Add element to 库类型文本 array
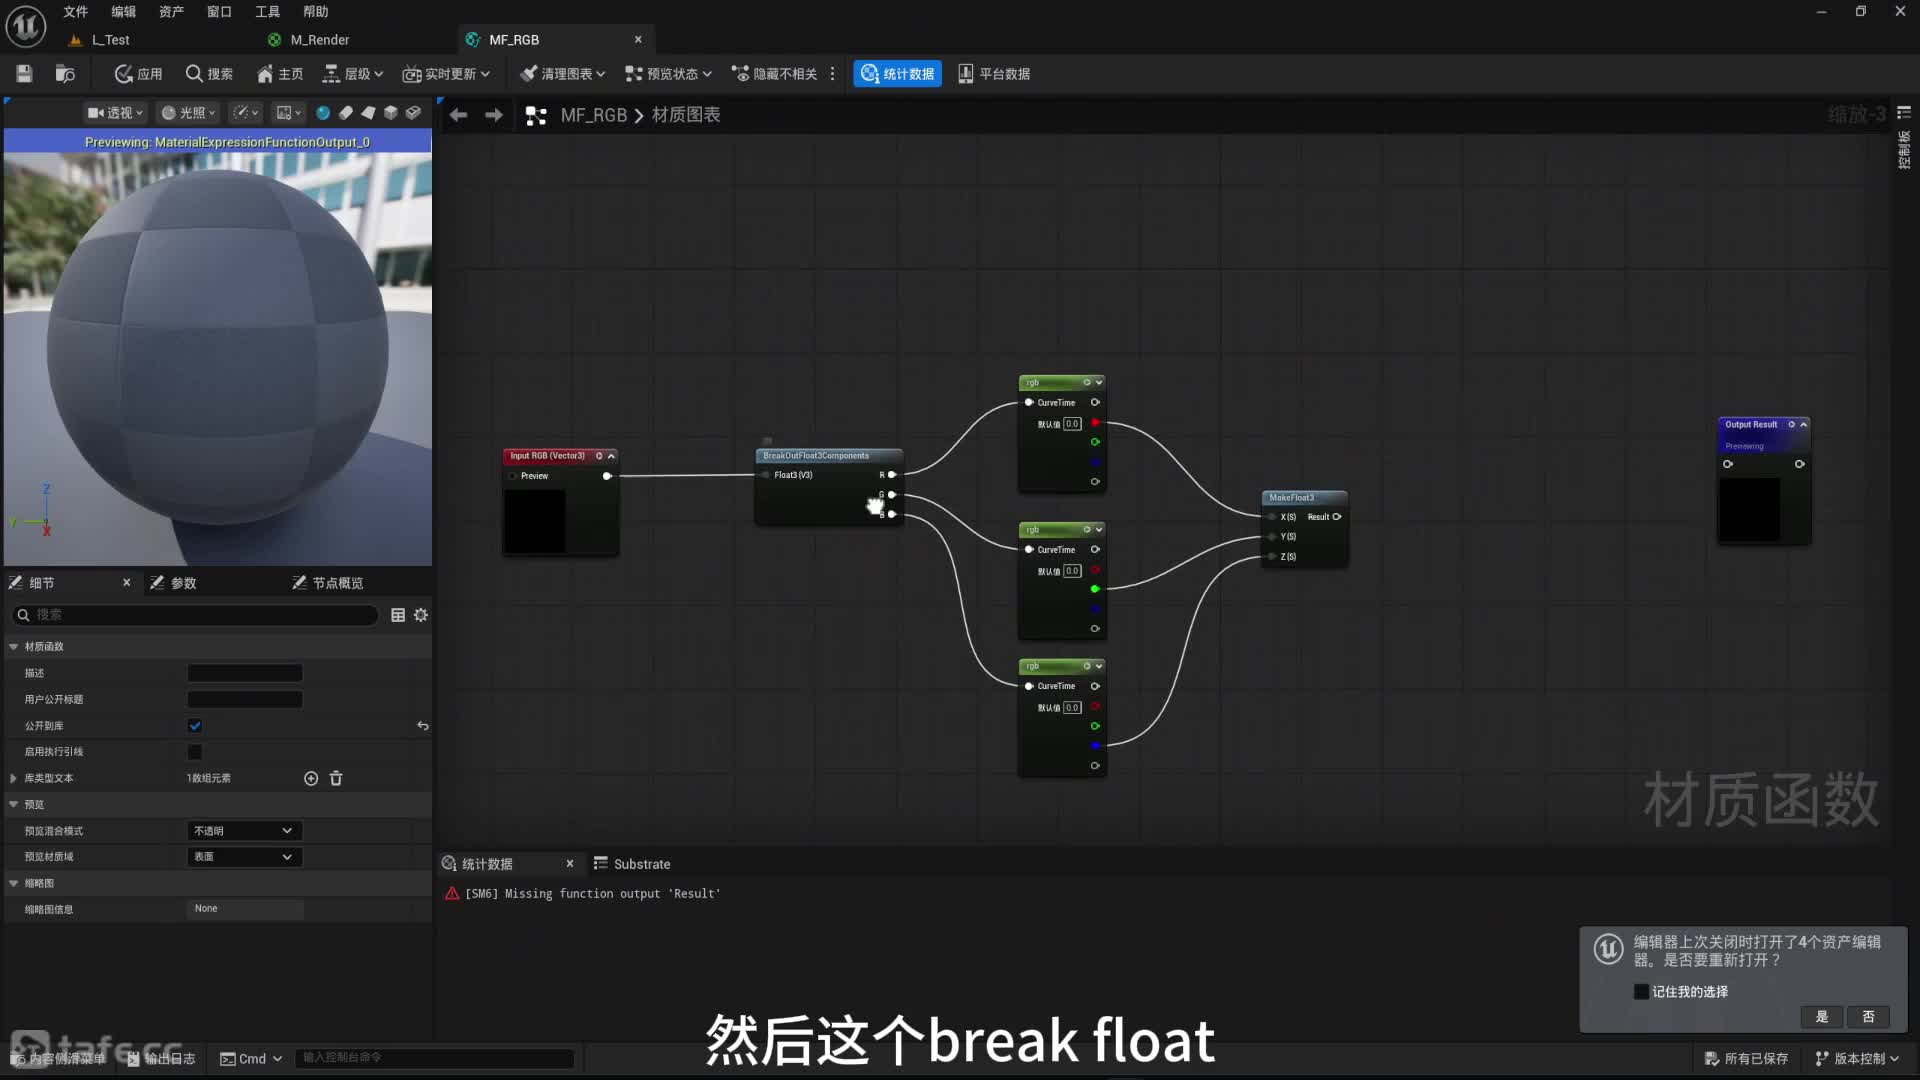The width and height of the screenshot is (1920, 1080). [x=311, y=778]
